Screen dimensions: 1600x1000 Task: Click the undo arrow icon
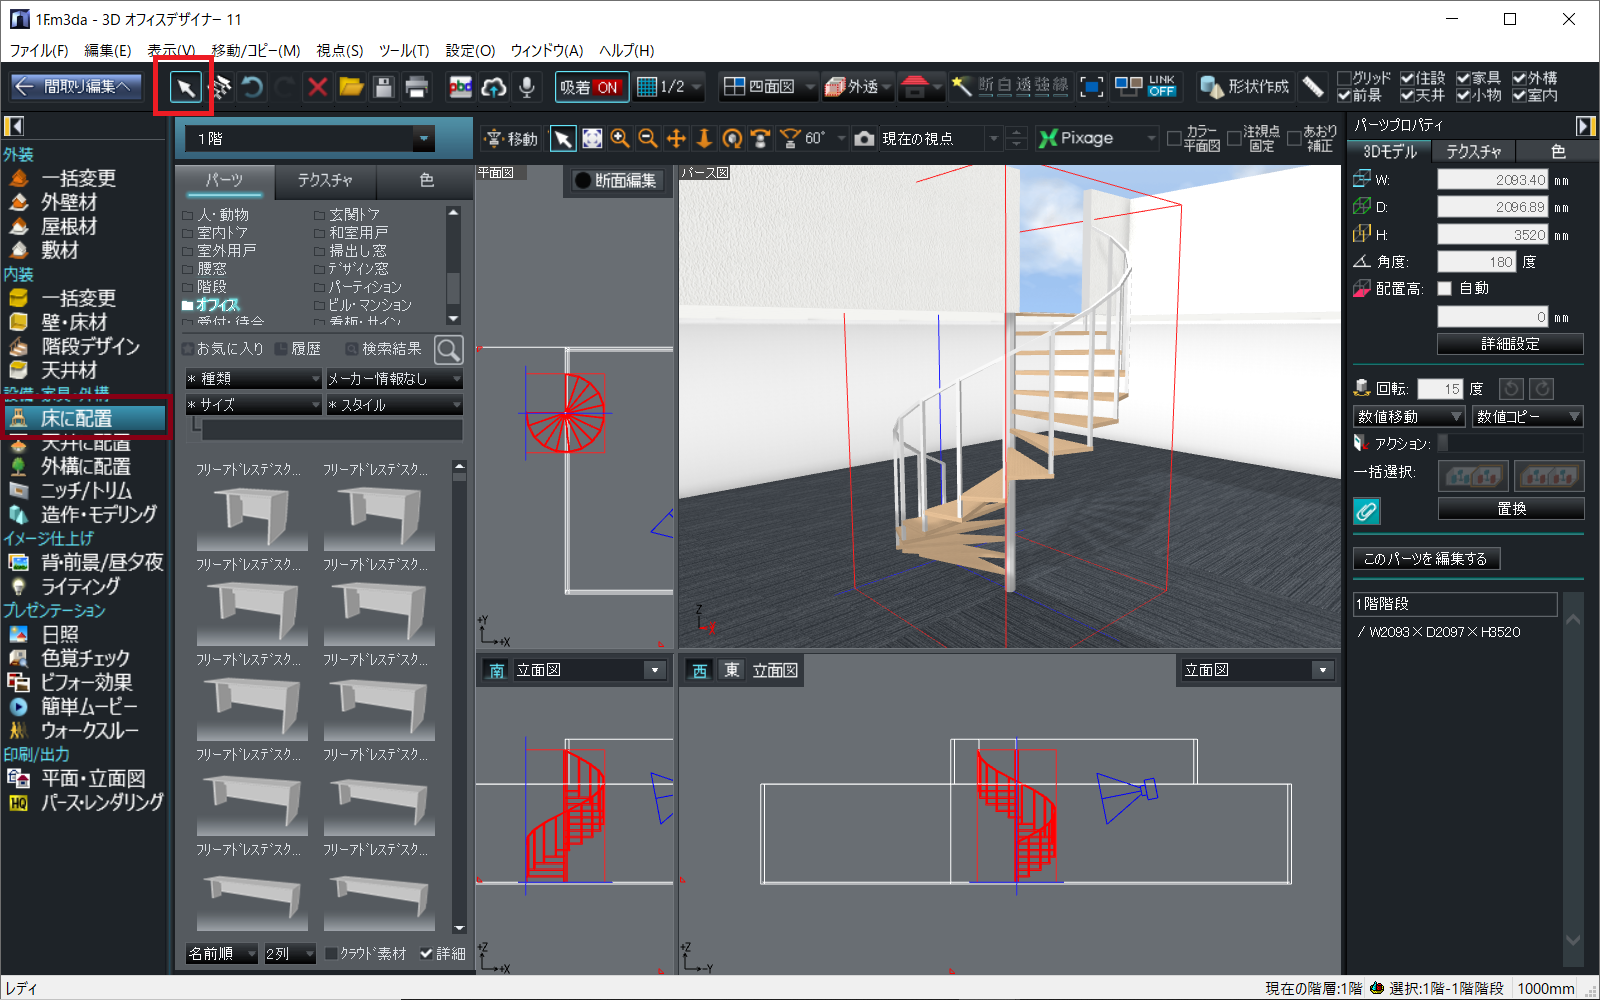252,88
